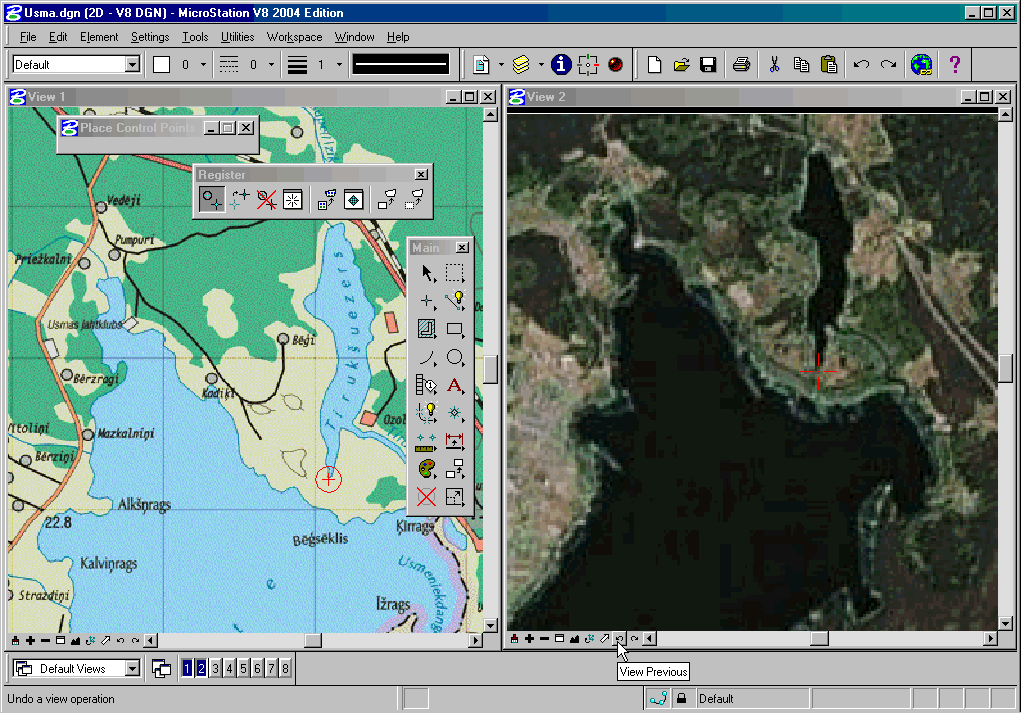1021x714 pixels.
Task: Toggle view 4 button in View Groups
Action: click(229, 668)
